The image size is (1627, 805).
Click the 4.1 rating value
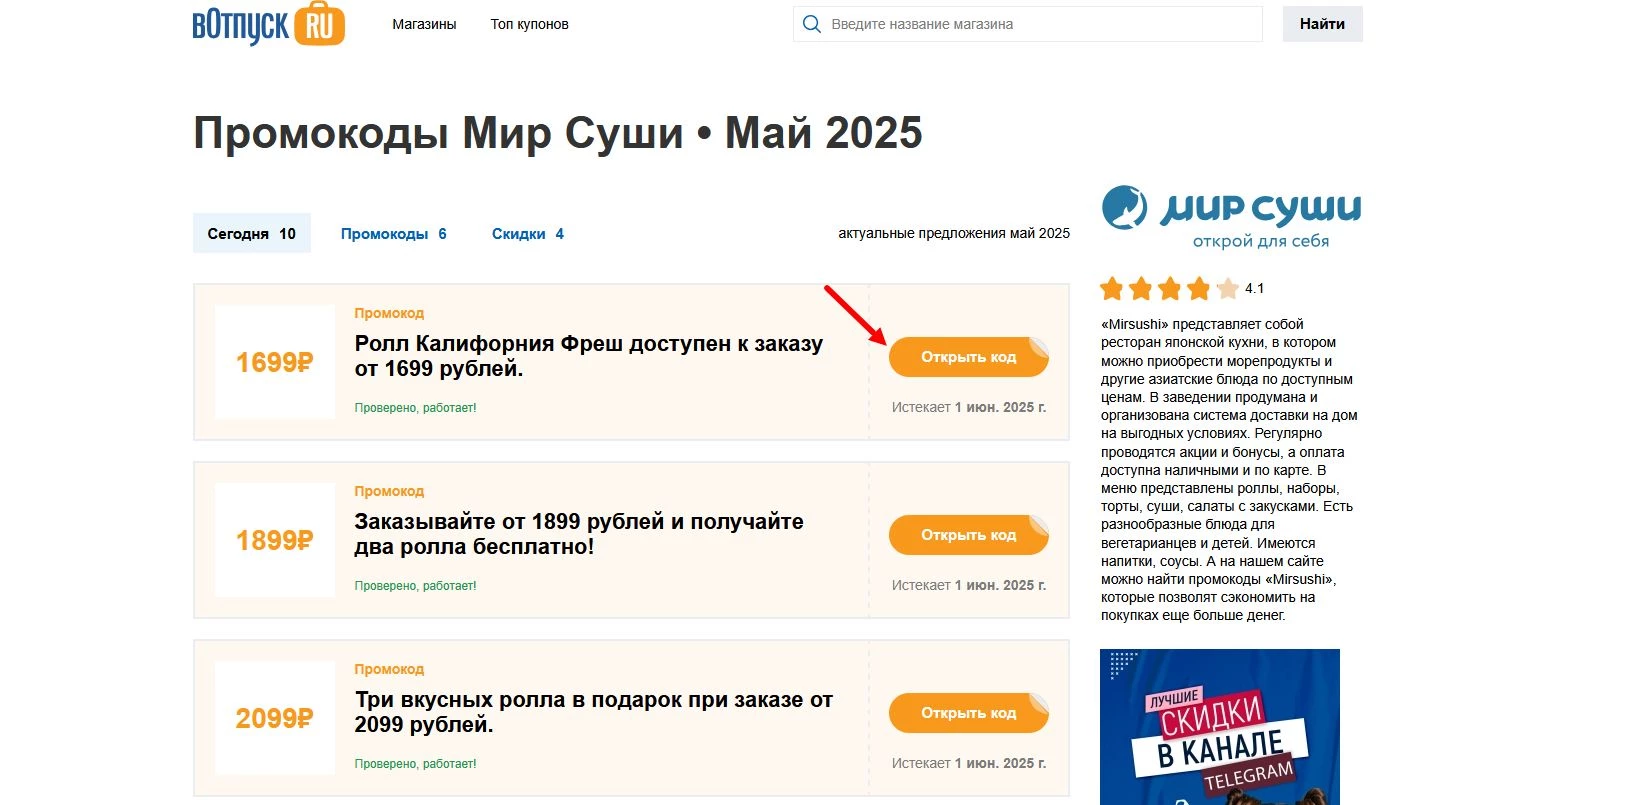[x=1255, y=288]
